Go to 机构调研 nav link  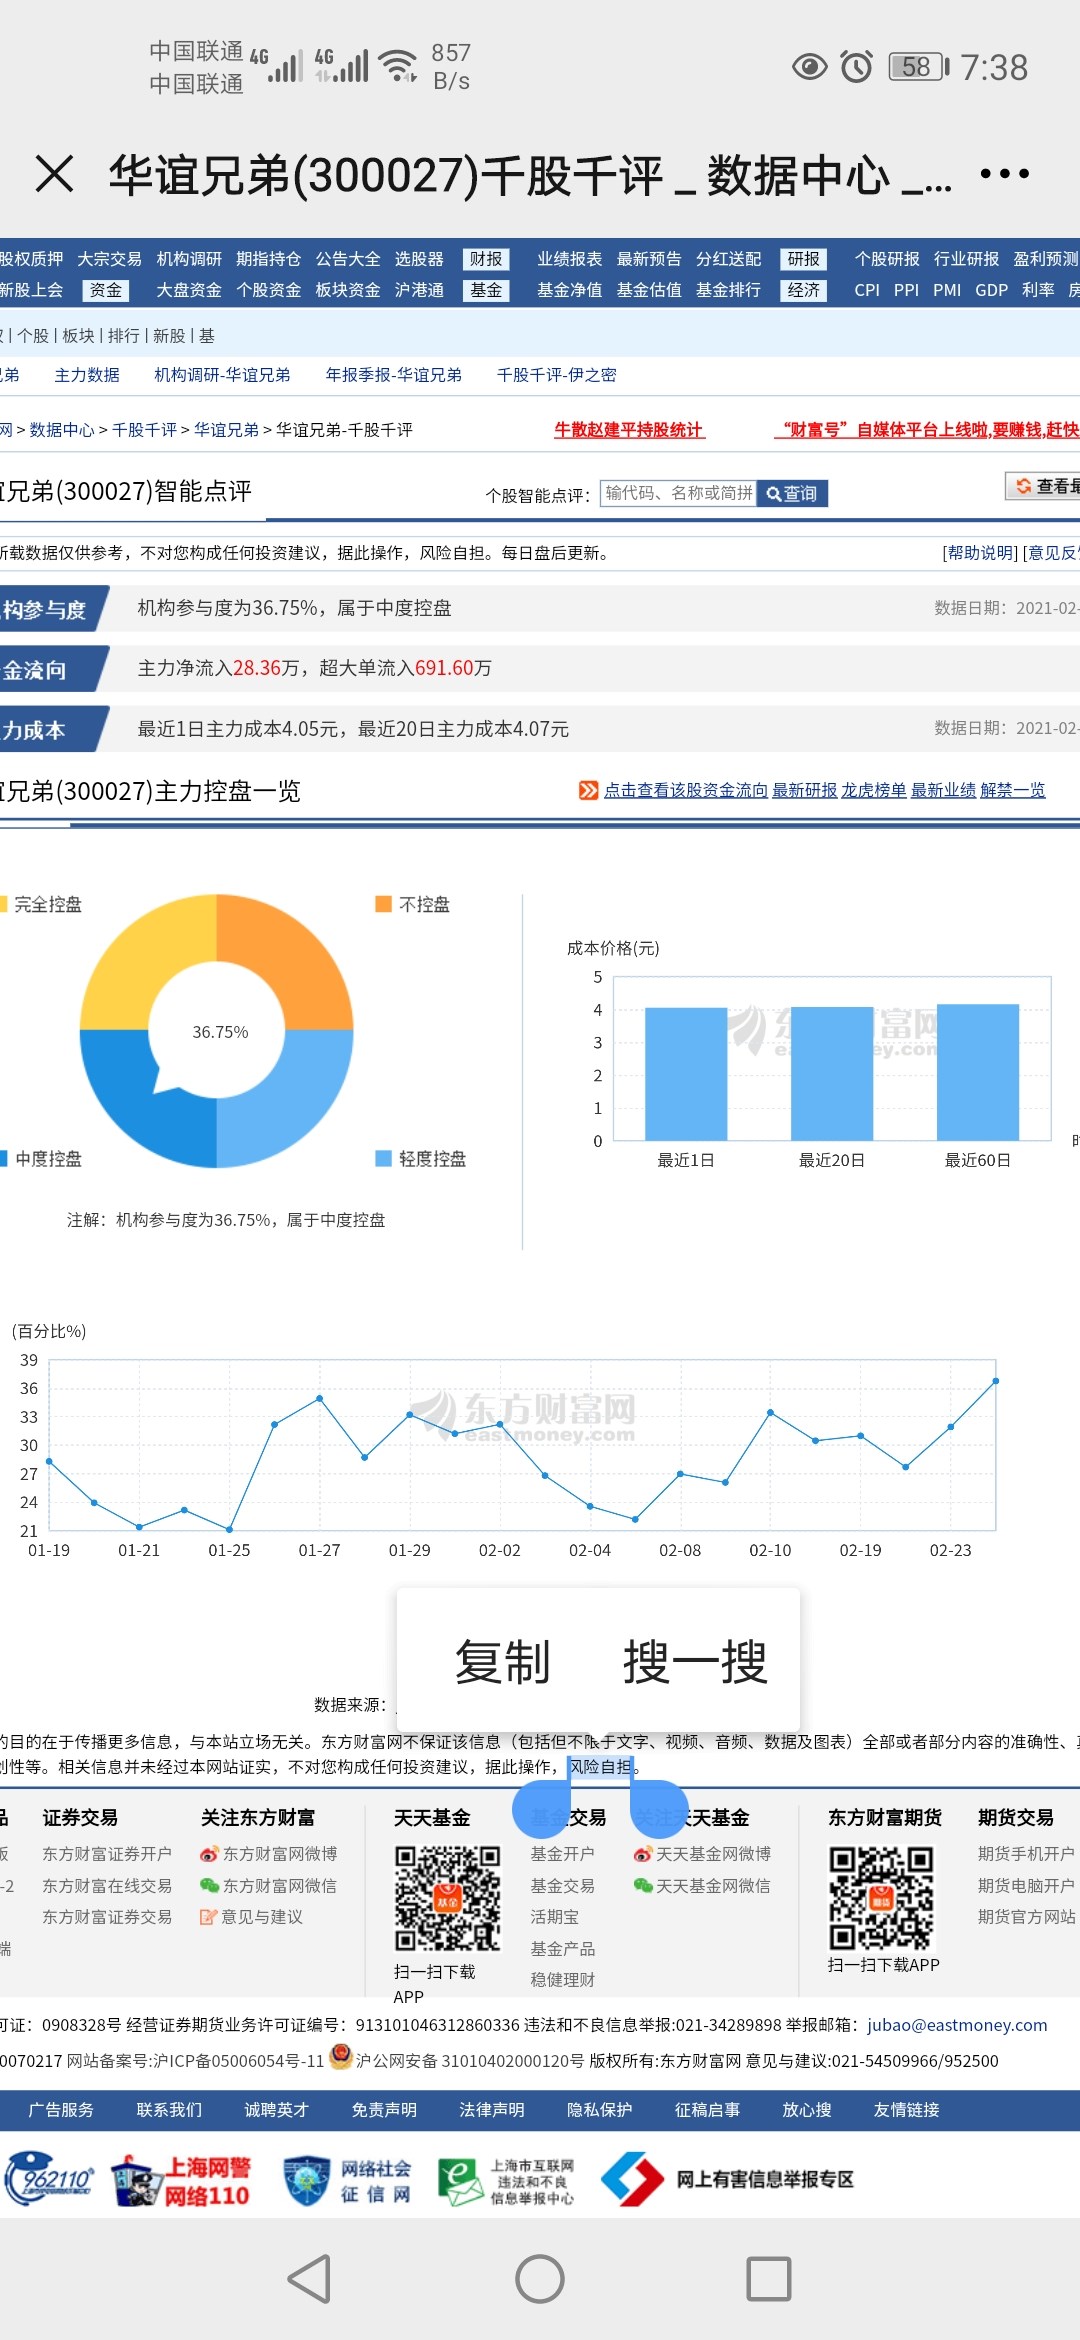pos(189,259)
